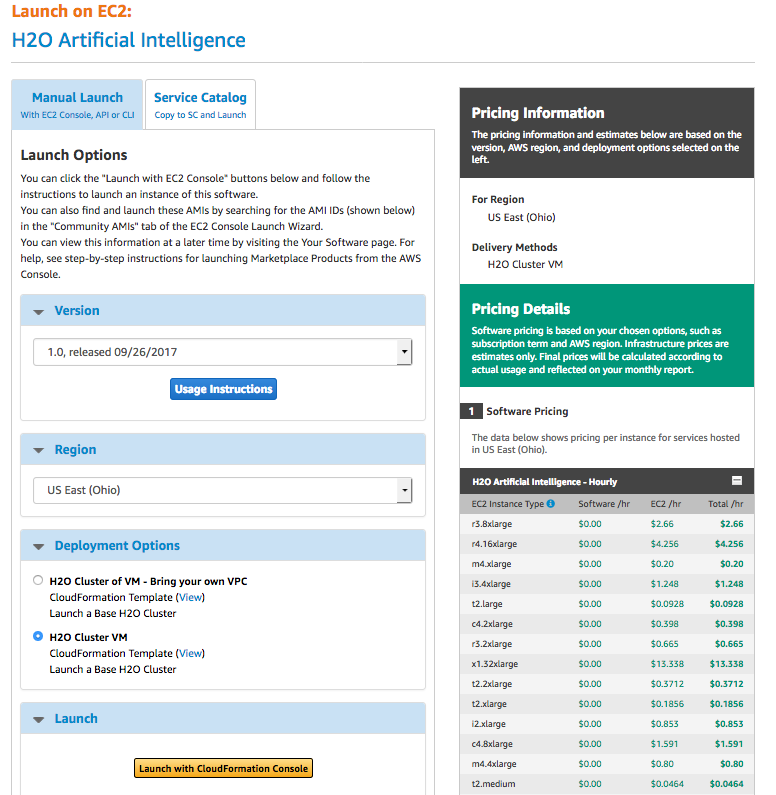
Task: Click the r3.2xlarge instance type
Action: (492, 644)
